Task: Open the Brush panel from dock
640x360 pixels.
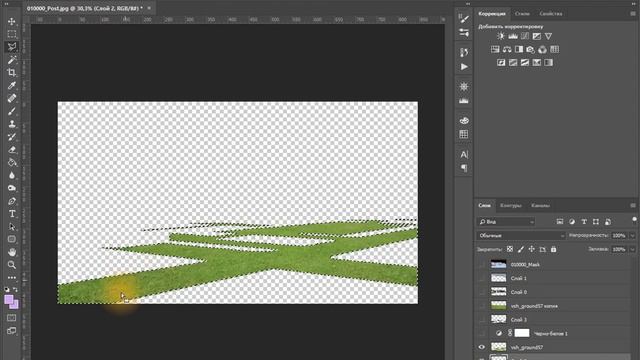Action: pyautogui.click(x=464, y=18)
